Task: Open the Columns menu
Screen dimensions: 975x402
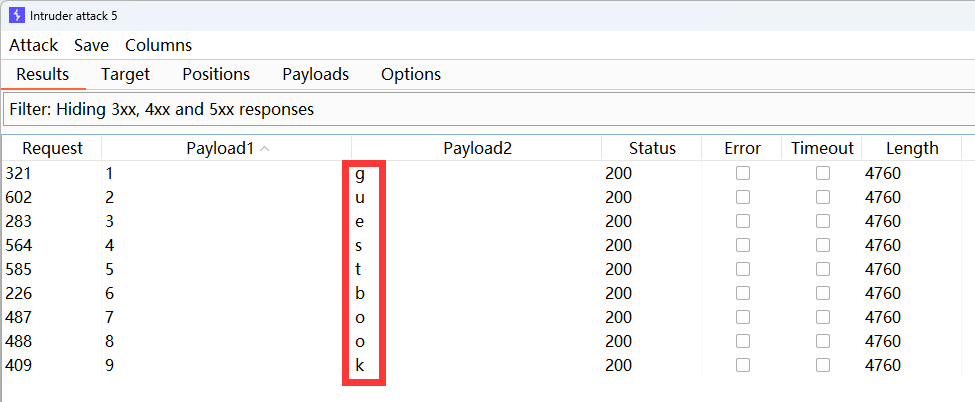Action: pyautogui.click(x=158, y=45)
